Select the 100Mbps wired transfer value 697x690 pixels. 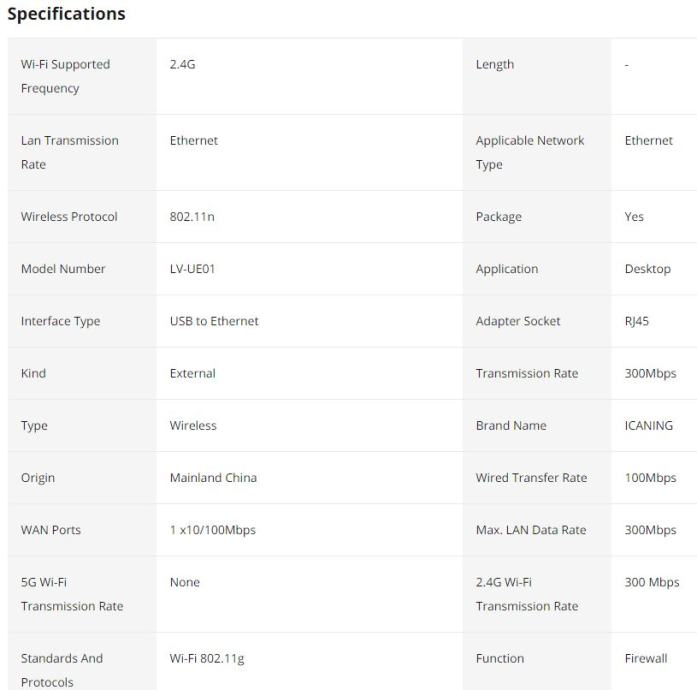click(650, 478)
